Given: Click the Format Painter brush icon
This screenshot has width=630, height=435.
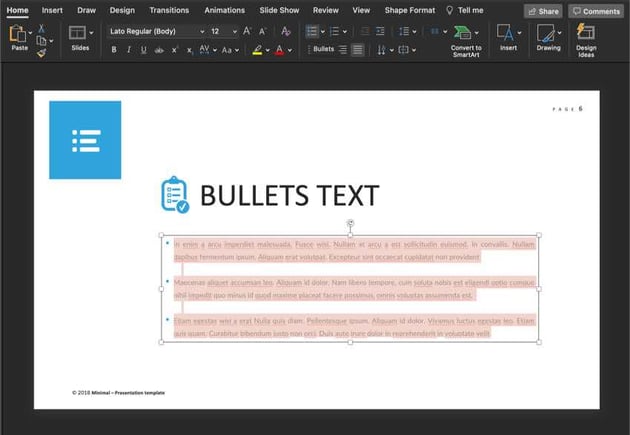Looking at the screenshot, I should click(x=42, y=54).
